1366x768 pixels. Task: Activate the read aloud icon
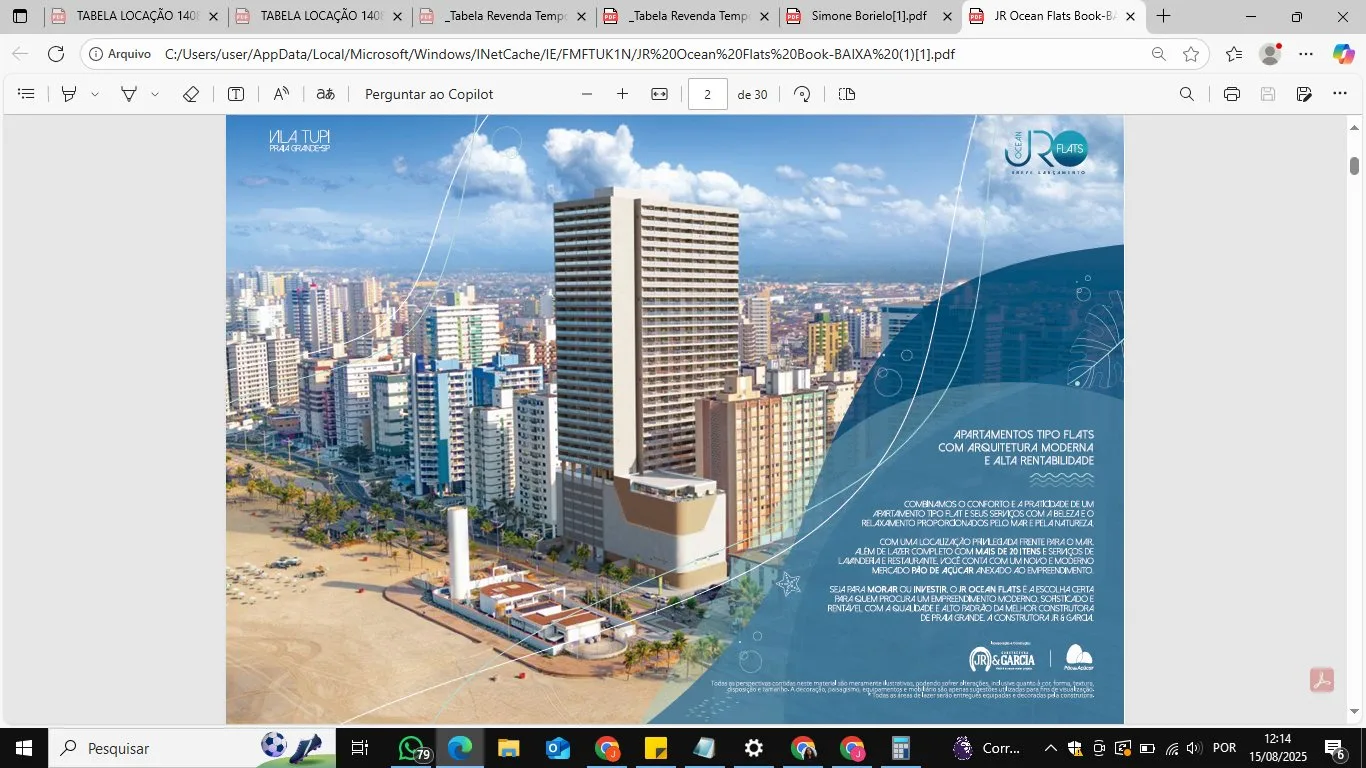[282, 94]
